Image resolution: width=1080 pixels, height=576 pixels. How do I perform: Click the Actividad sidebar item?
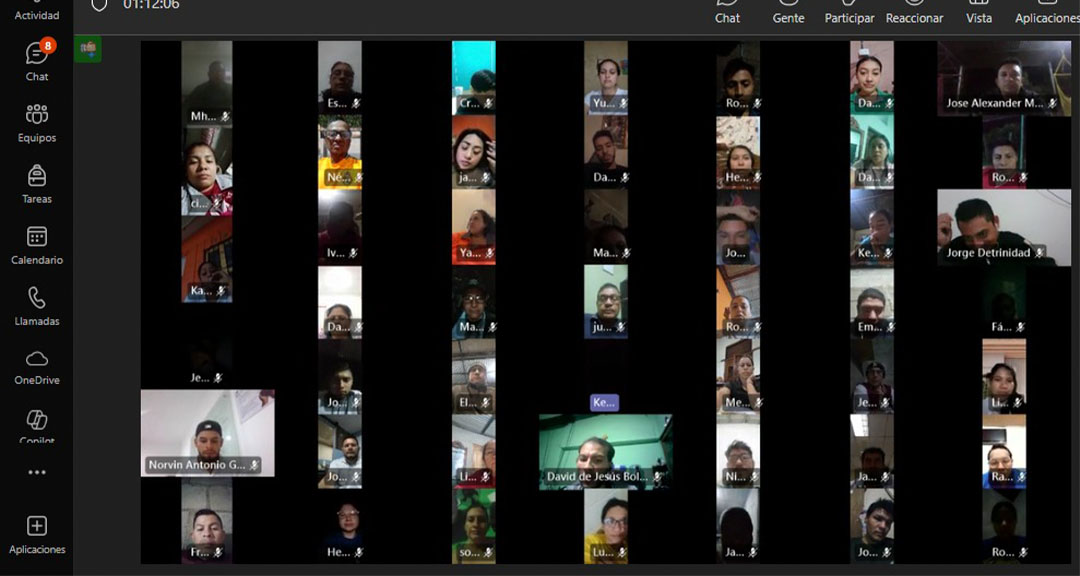pos(37,11)
